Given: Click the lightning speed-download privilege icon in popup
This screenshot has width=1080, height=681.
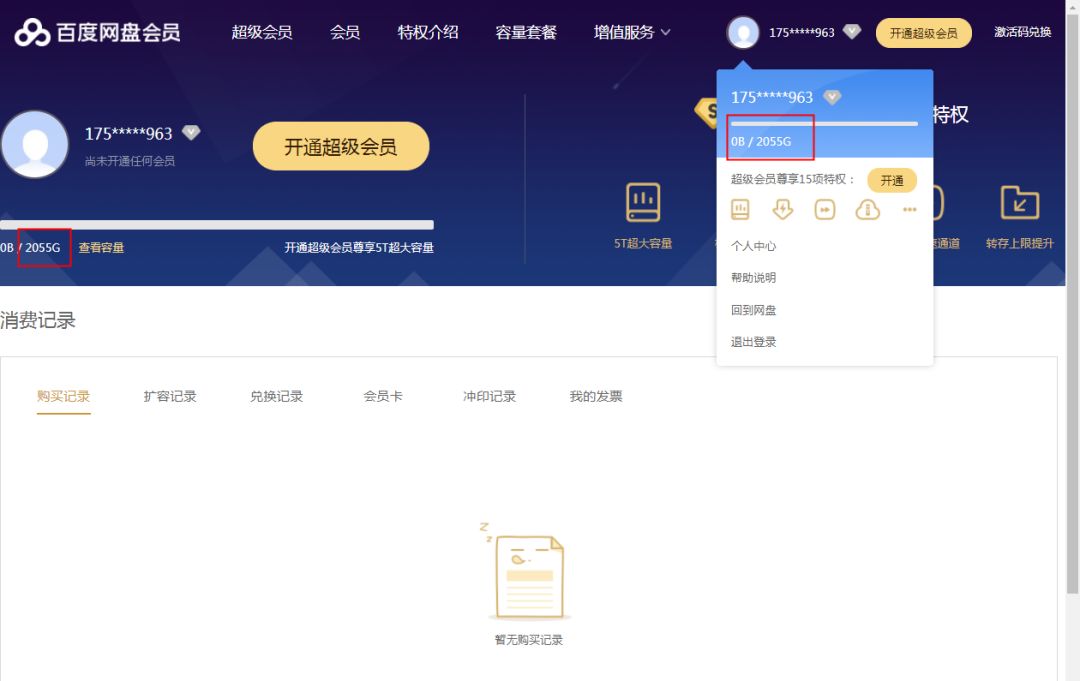Looking at the screenshot, I should click(782, 209).
